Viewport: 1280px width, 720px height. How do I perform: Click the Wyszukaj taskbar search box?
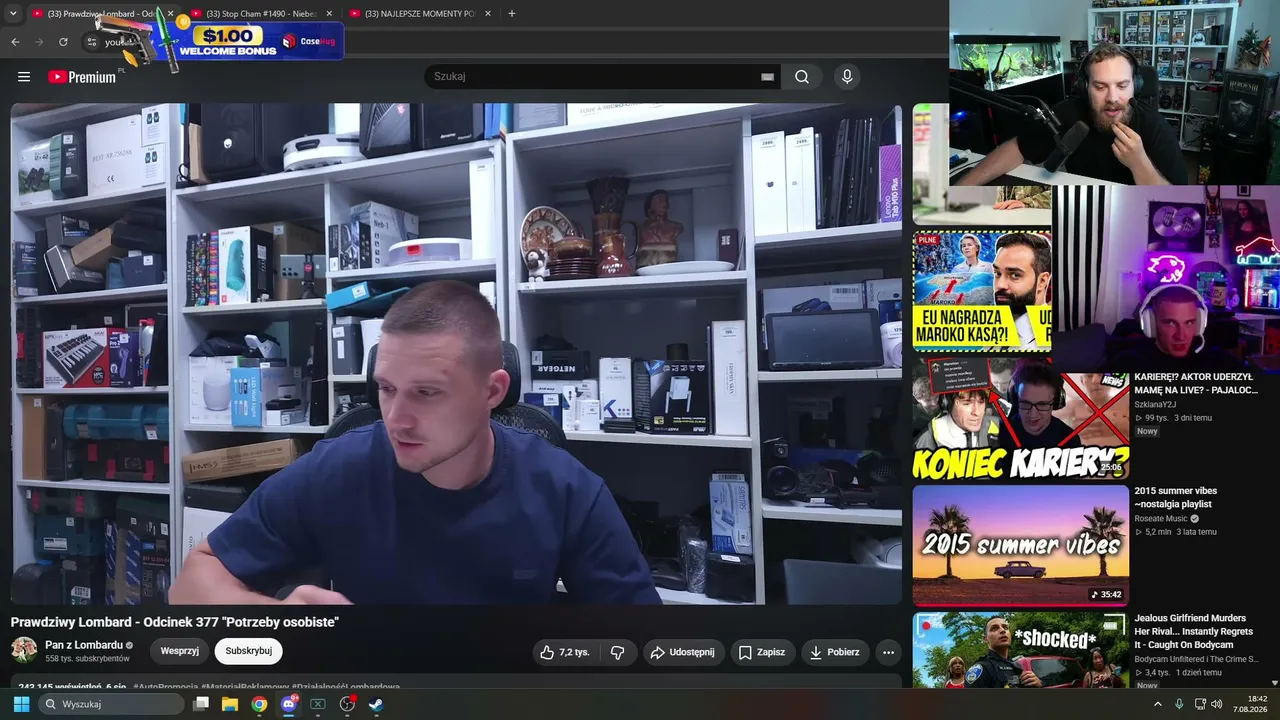[x=111, y=704]
